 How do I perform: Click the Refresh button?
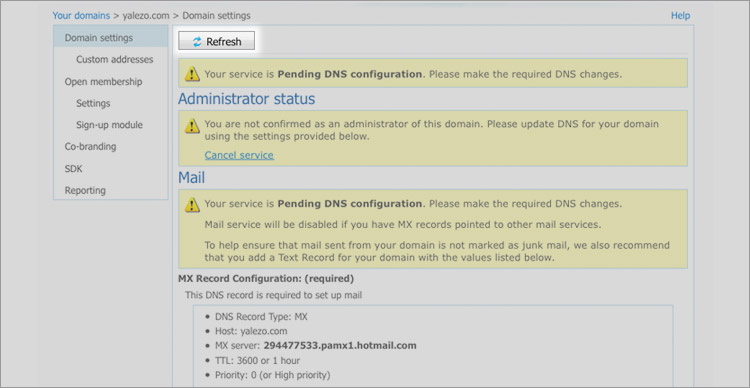point(217,41)
